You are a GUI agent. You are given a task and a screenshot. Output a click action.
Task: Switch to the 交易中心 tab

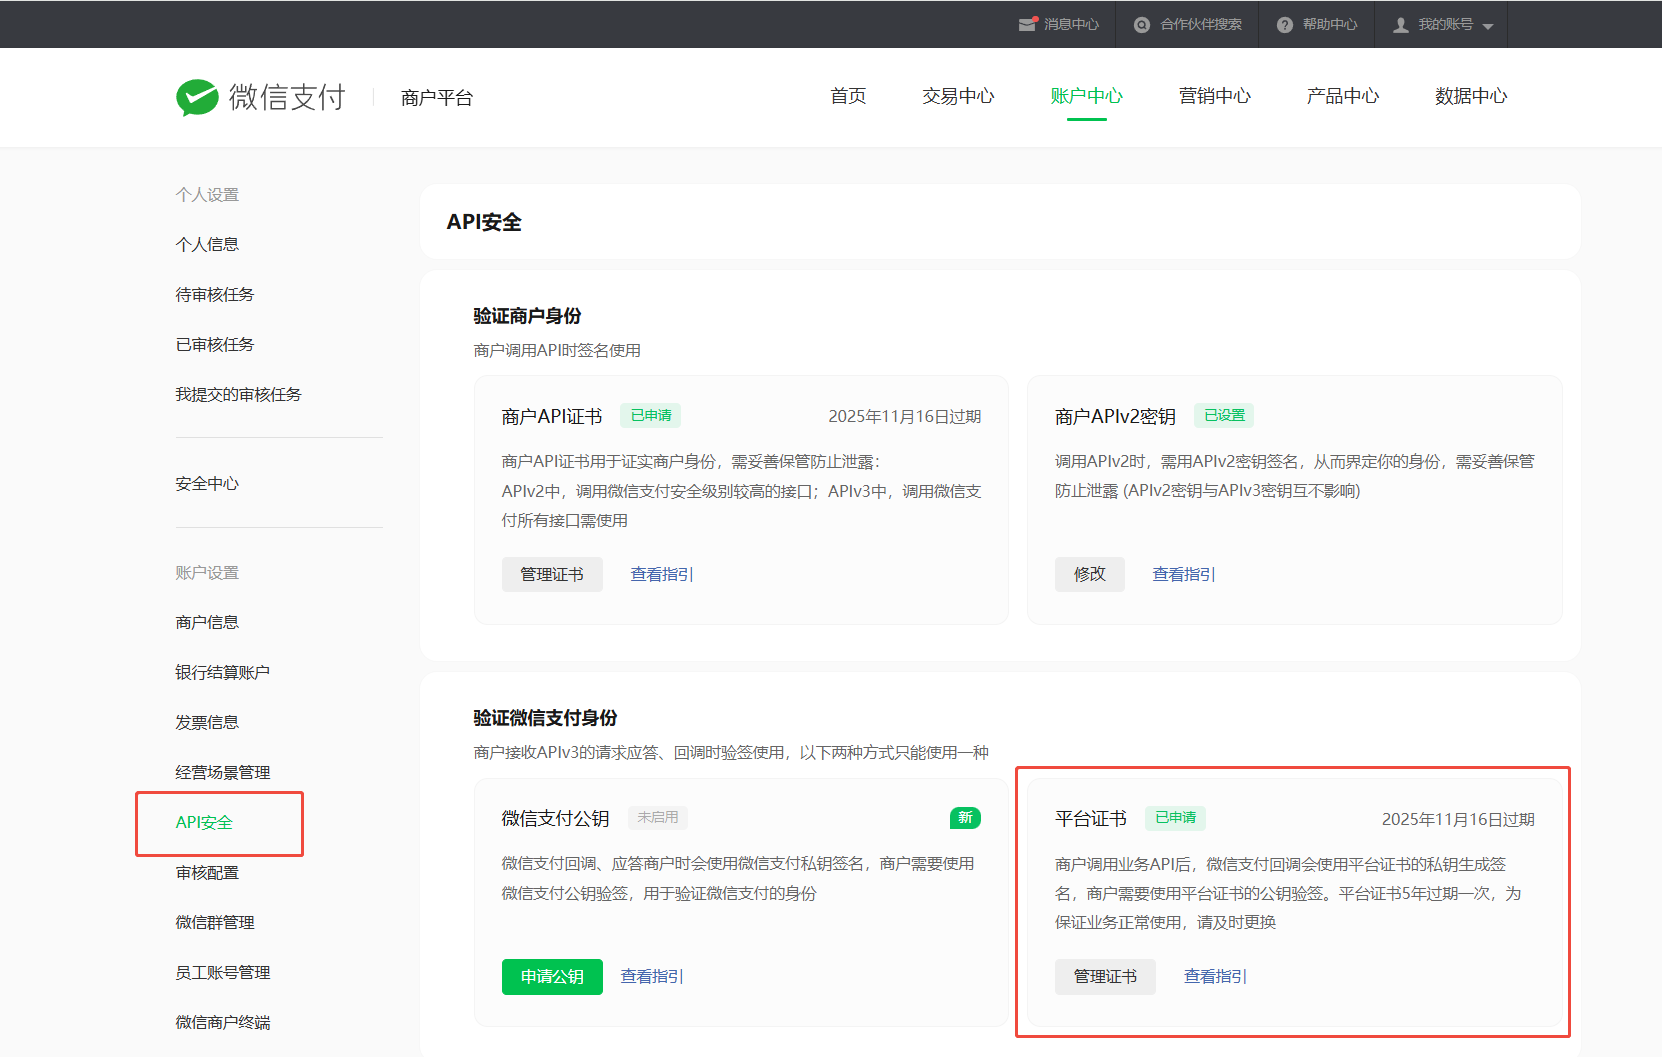[958, 96]
